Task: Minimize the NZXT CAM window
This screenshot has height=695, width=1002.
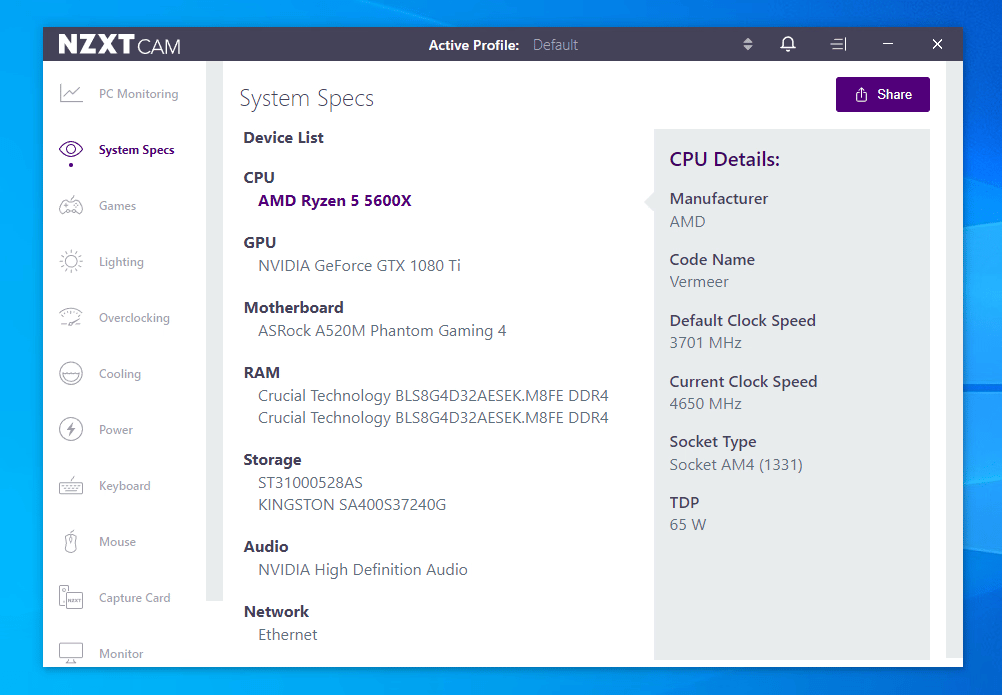Action: point(888,44)
